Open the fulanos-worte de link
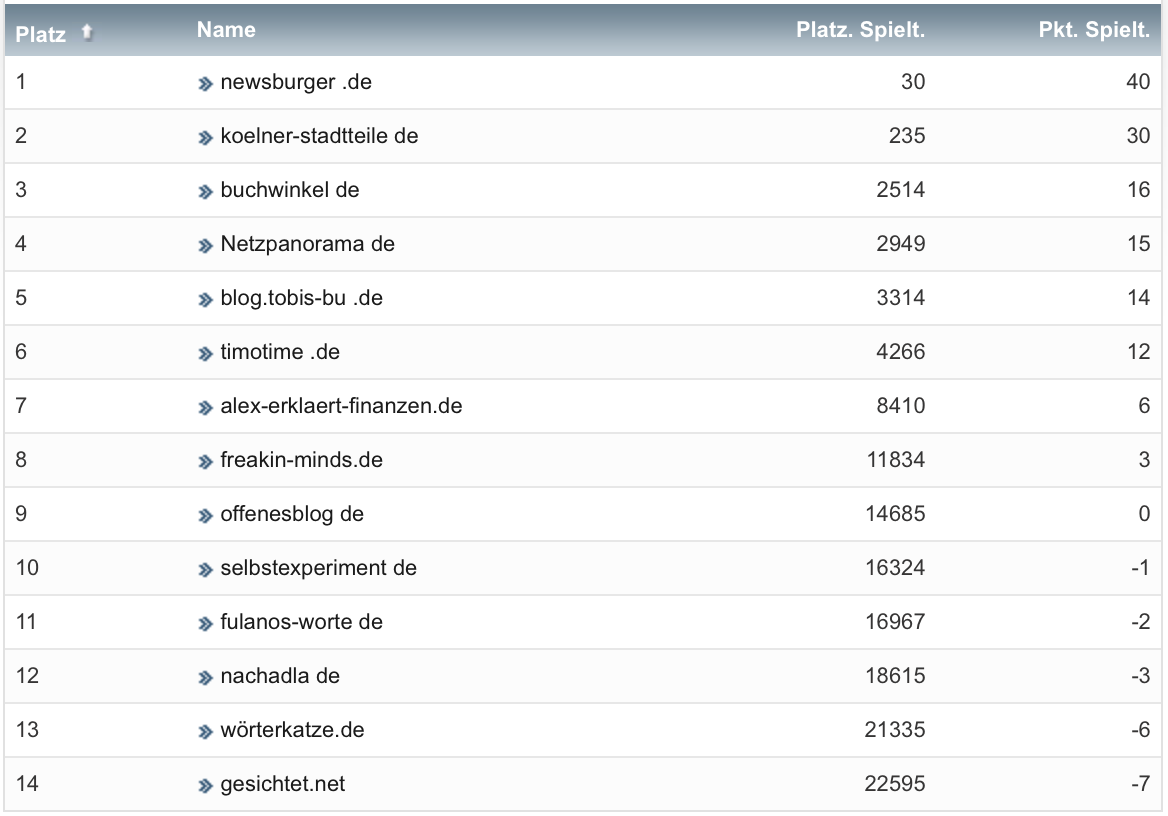Screen dimensions: 1168x816 (302, 622)
